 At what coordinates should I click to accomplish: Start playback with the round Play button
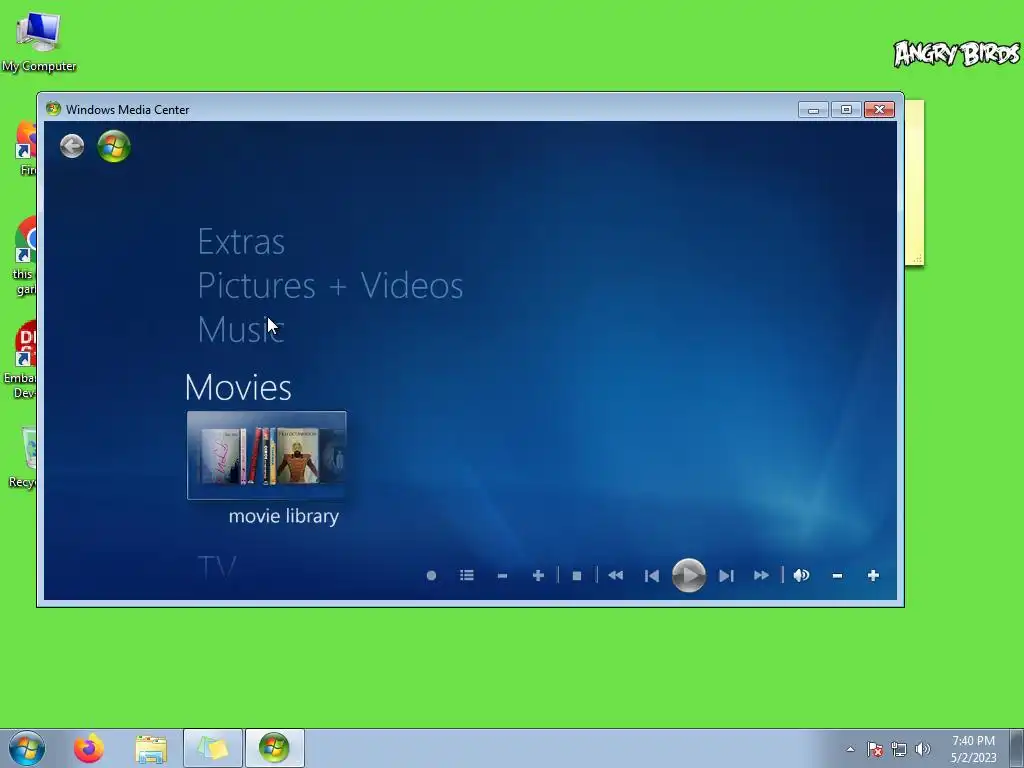689,575
